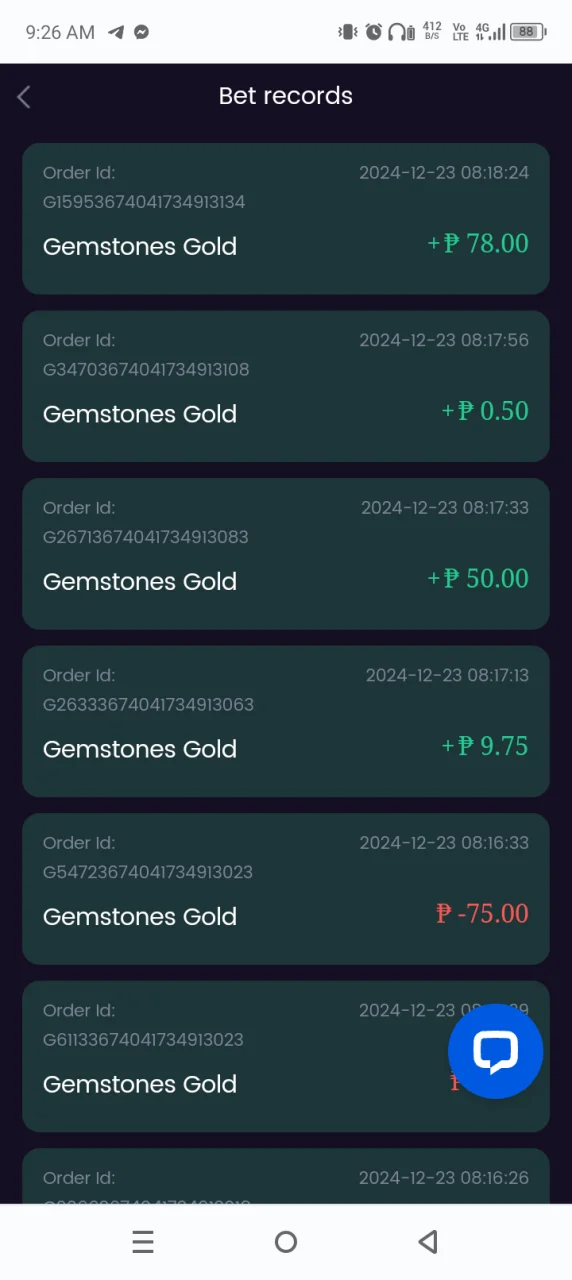The image size is (572, 1280).
Task: Open bet record with +₱ 0.50 win
Action: (x=286, y=386)
